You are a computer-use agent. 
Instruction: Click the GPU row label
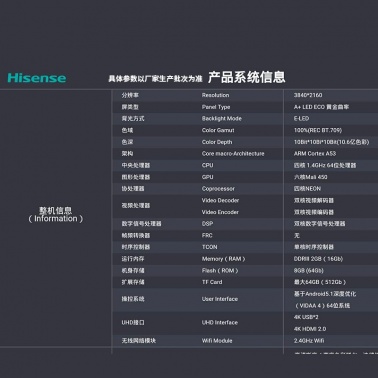207,177
